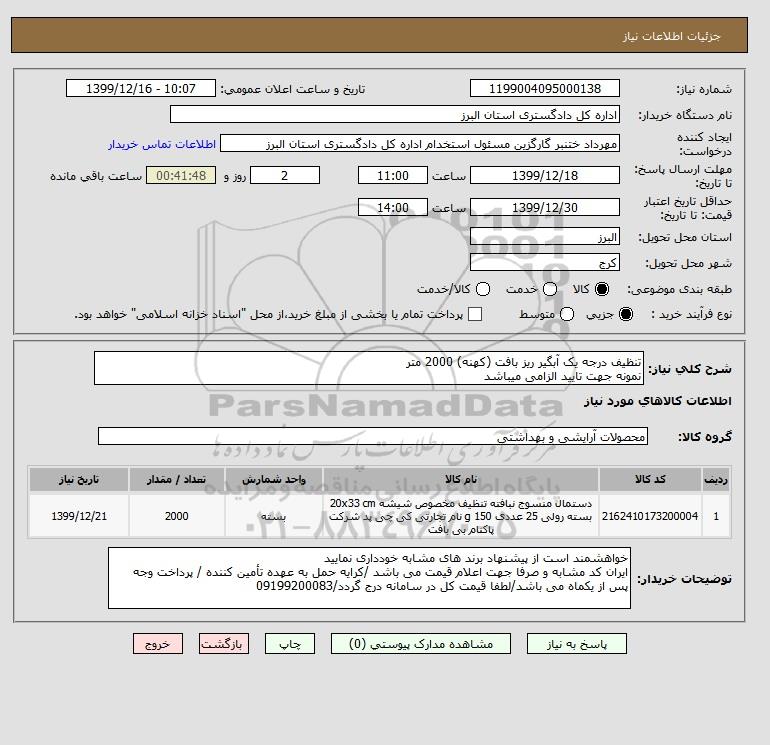The image size is (770, 745).
Task: Click response deadline date 1399/12/18 field
Action: click(545, 175)
